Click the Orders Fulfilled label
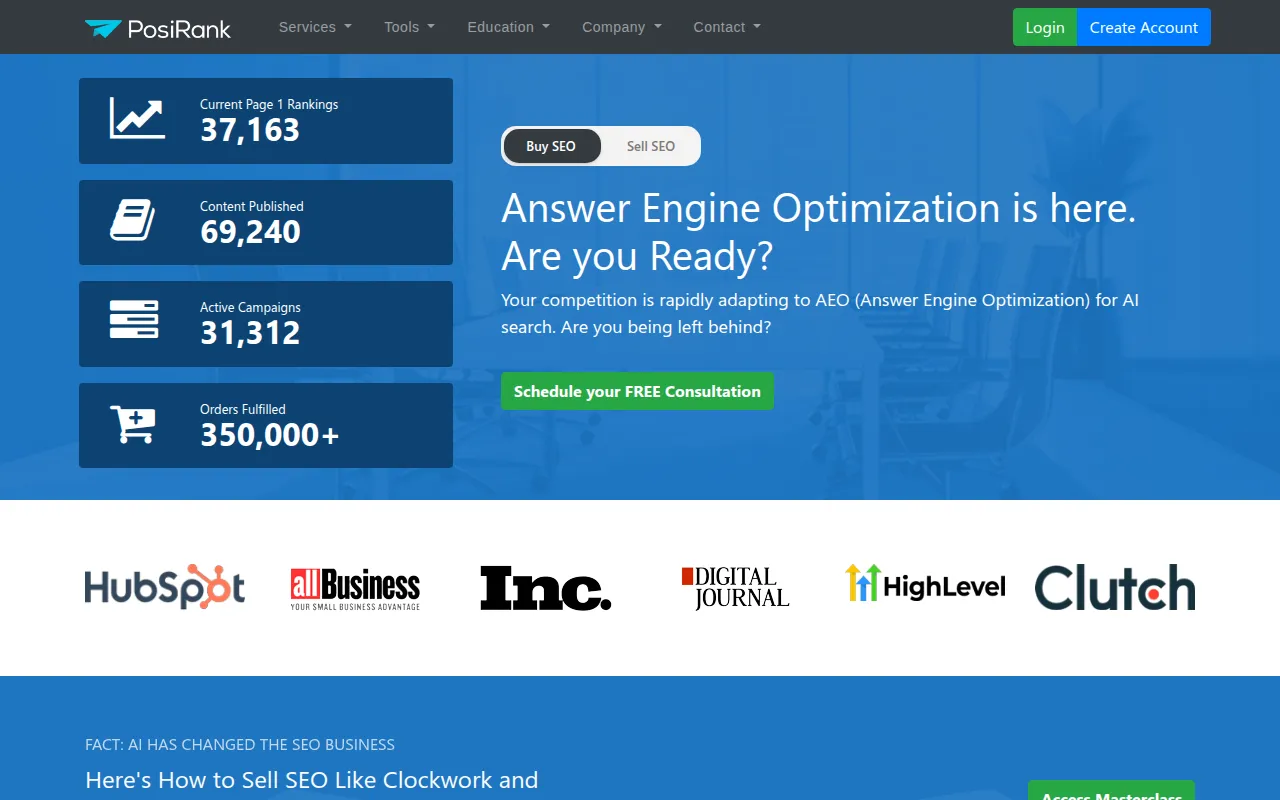Viewport: 1280px width, 800px height. (x=243, y=409)
